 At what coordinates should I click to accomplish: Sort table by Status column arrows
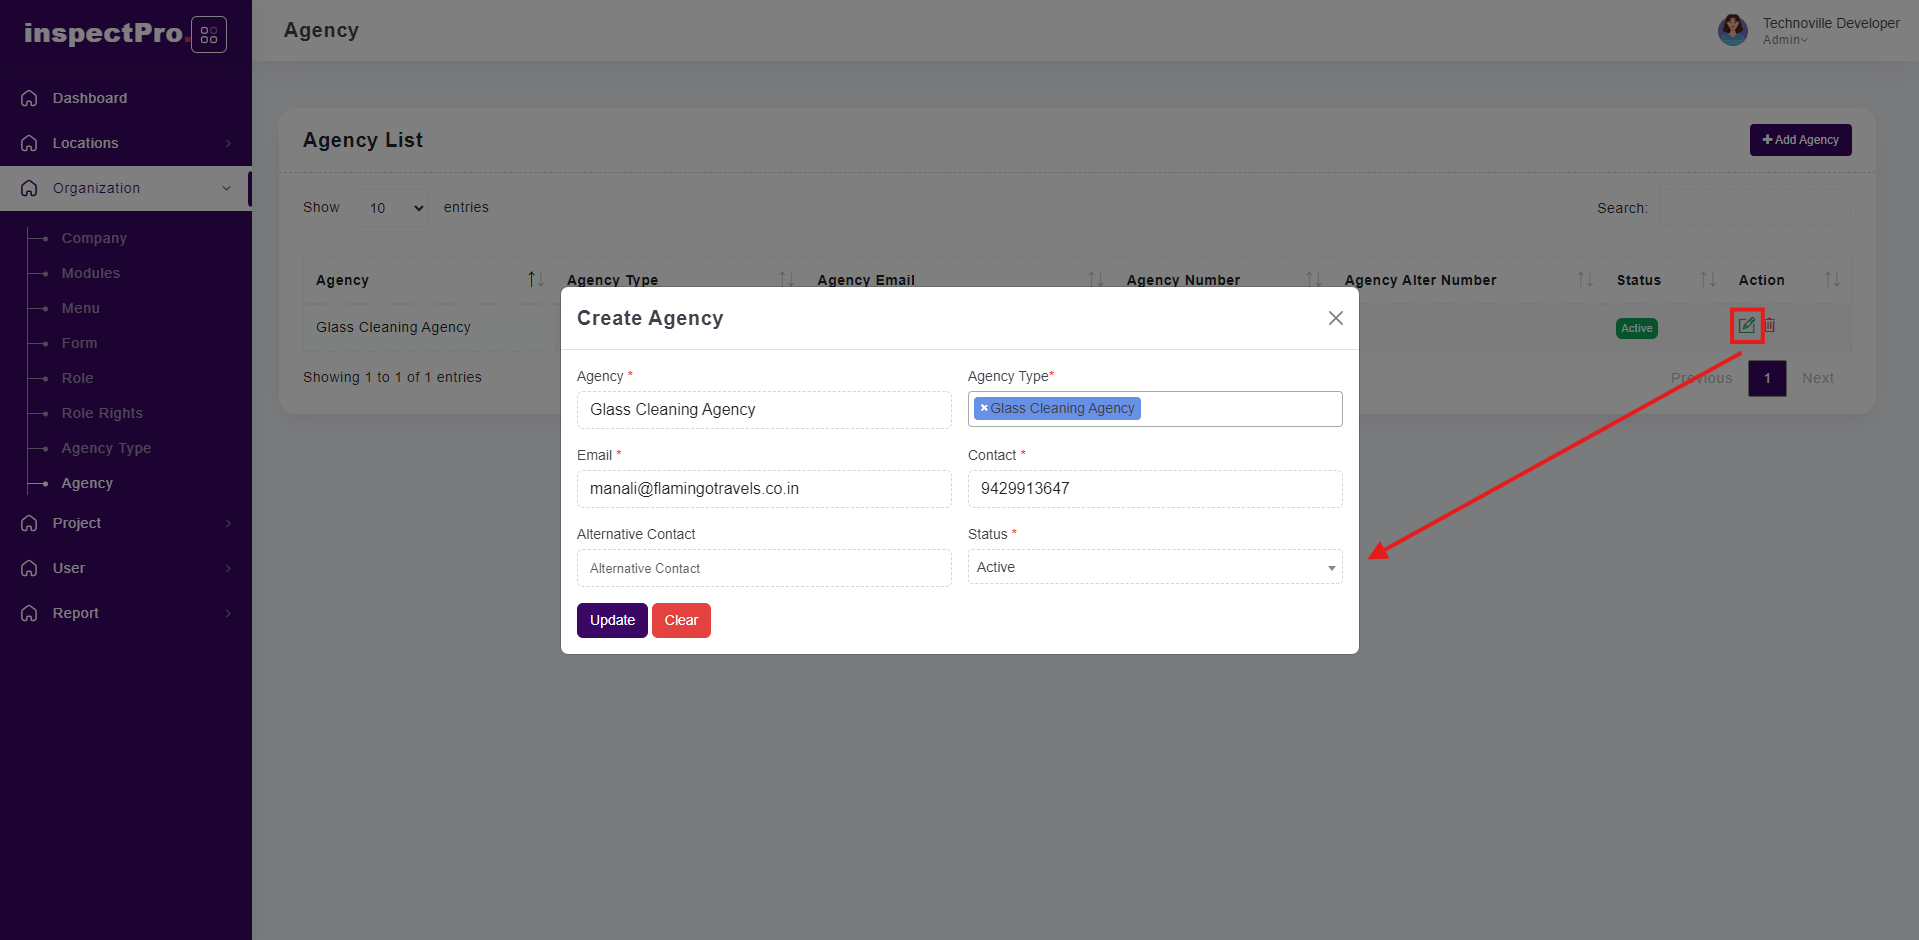tap(1707, 280)
